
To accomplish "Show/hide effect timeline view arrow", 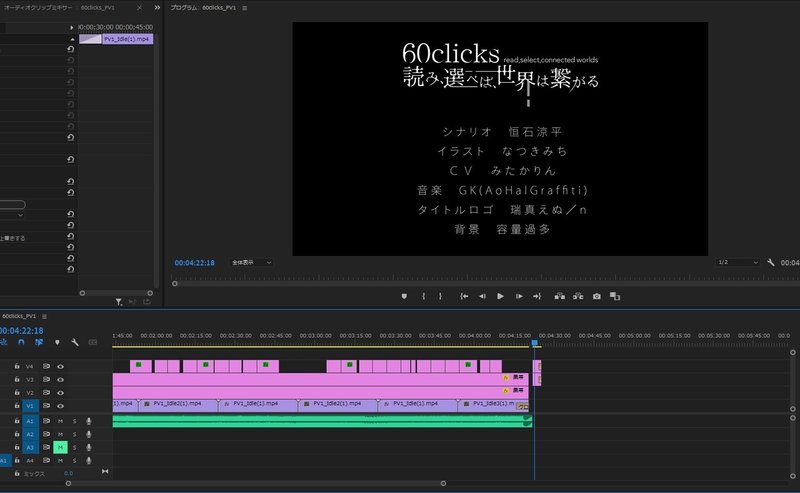I will pos(71,27).
